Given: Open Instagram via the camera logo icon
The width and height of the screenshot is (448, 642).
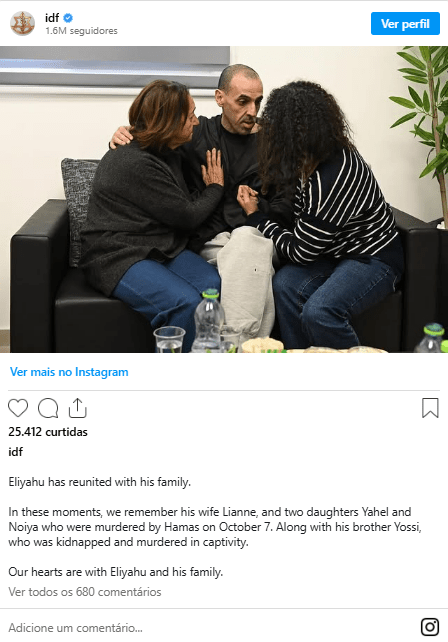Looking at the screenshot, I should (430, 627).
